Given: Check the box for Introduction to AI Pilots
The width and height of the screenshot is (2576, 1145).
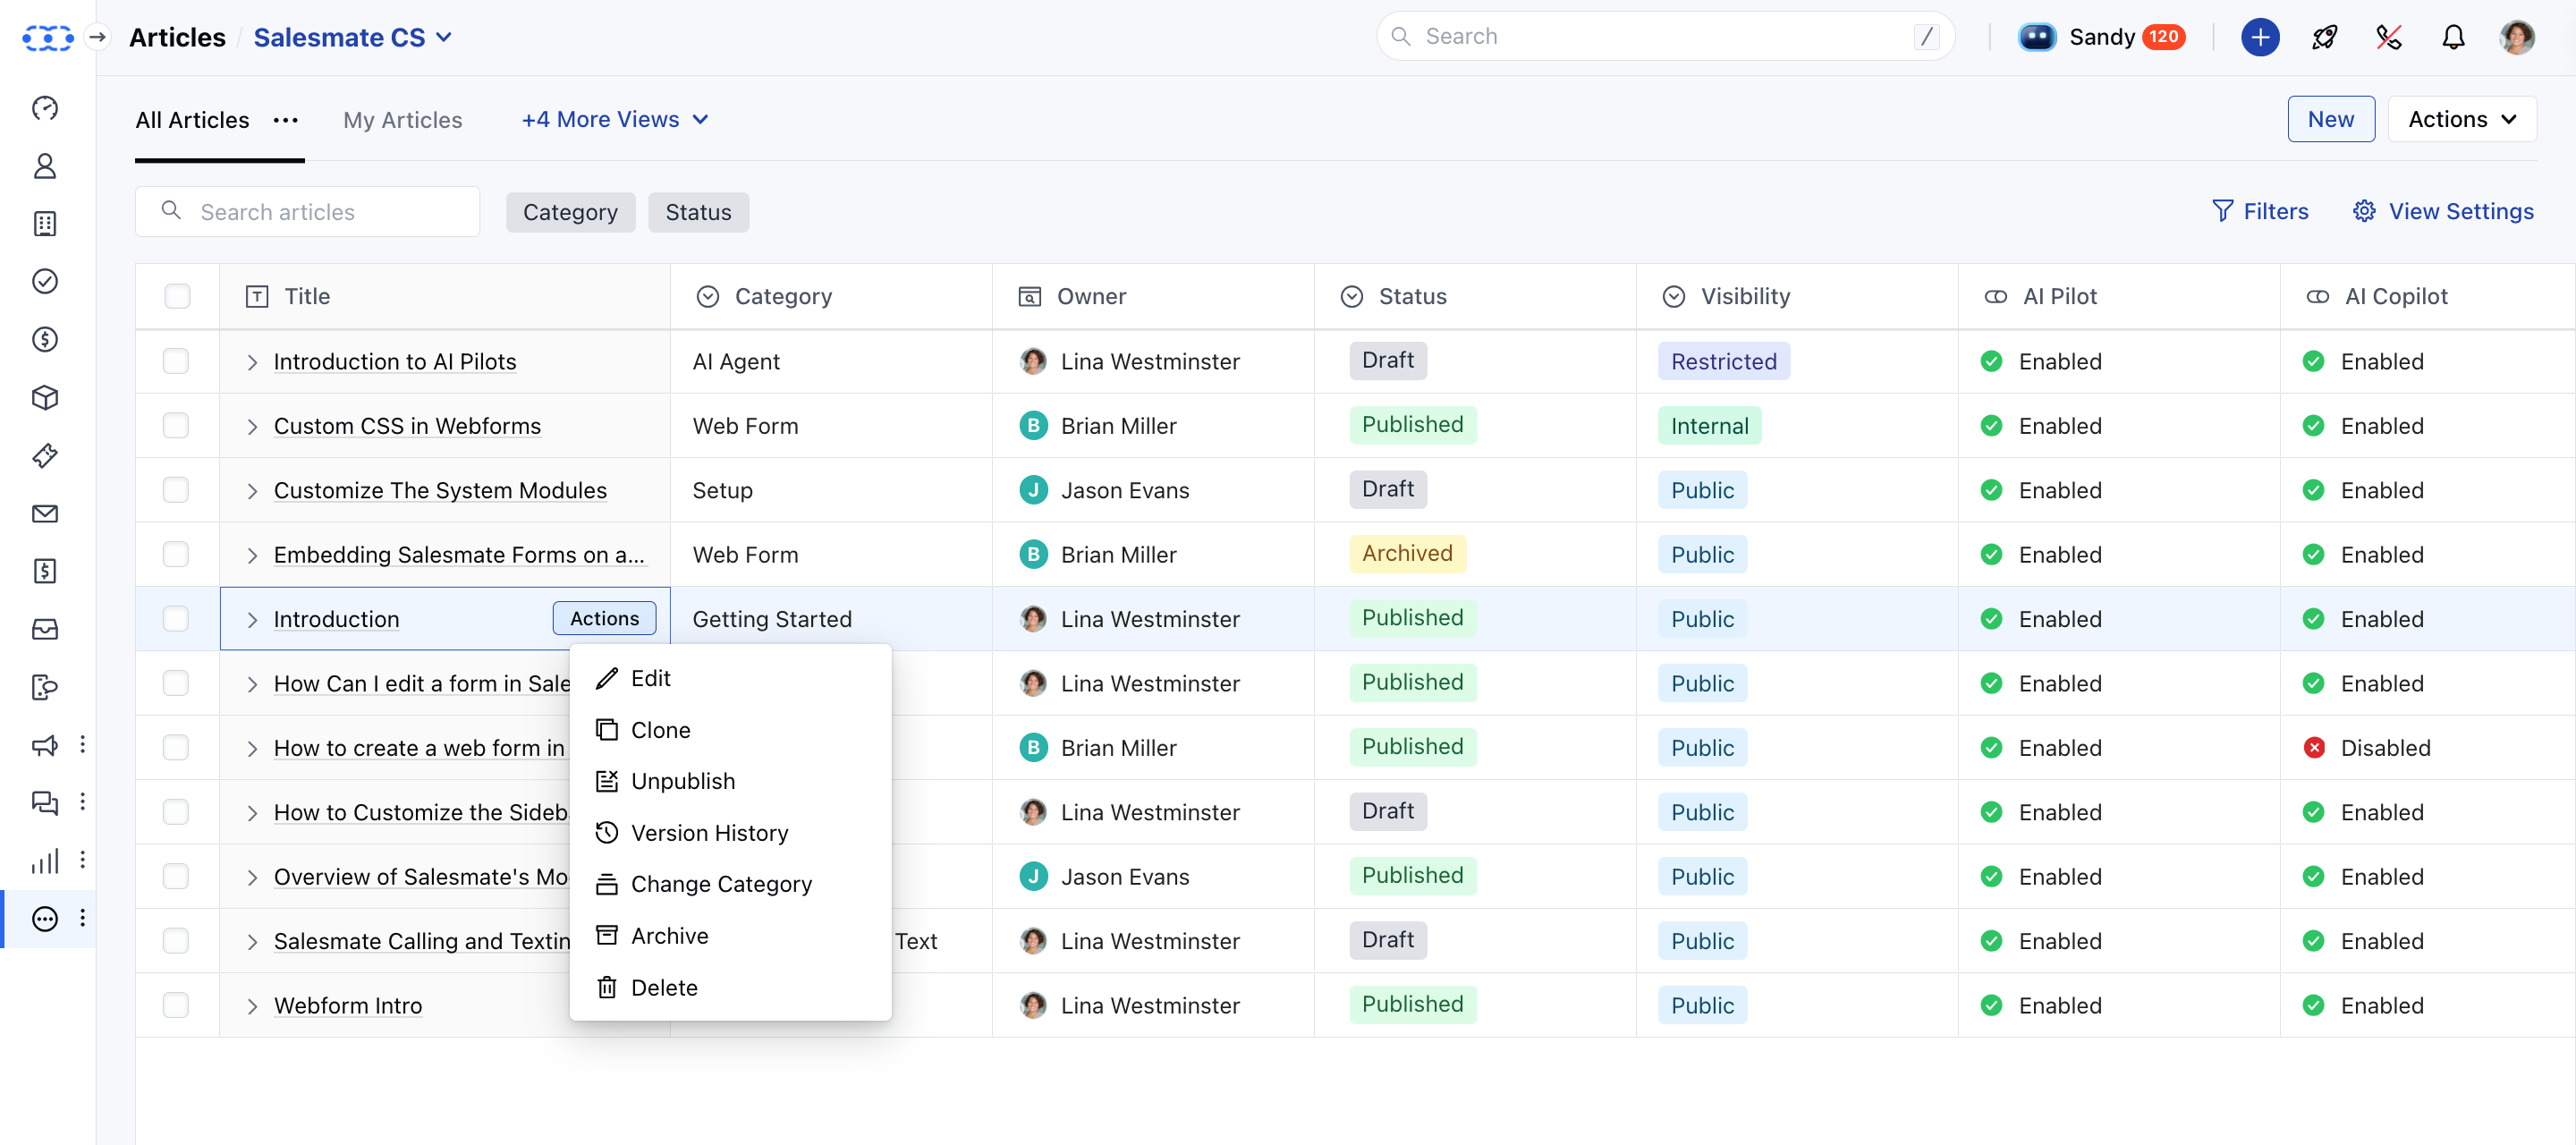Looking at the screenshot, I should [176, 361].
